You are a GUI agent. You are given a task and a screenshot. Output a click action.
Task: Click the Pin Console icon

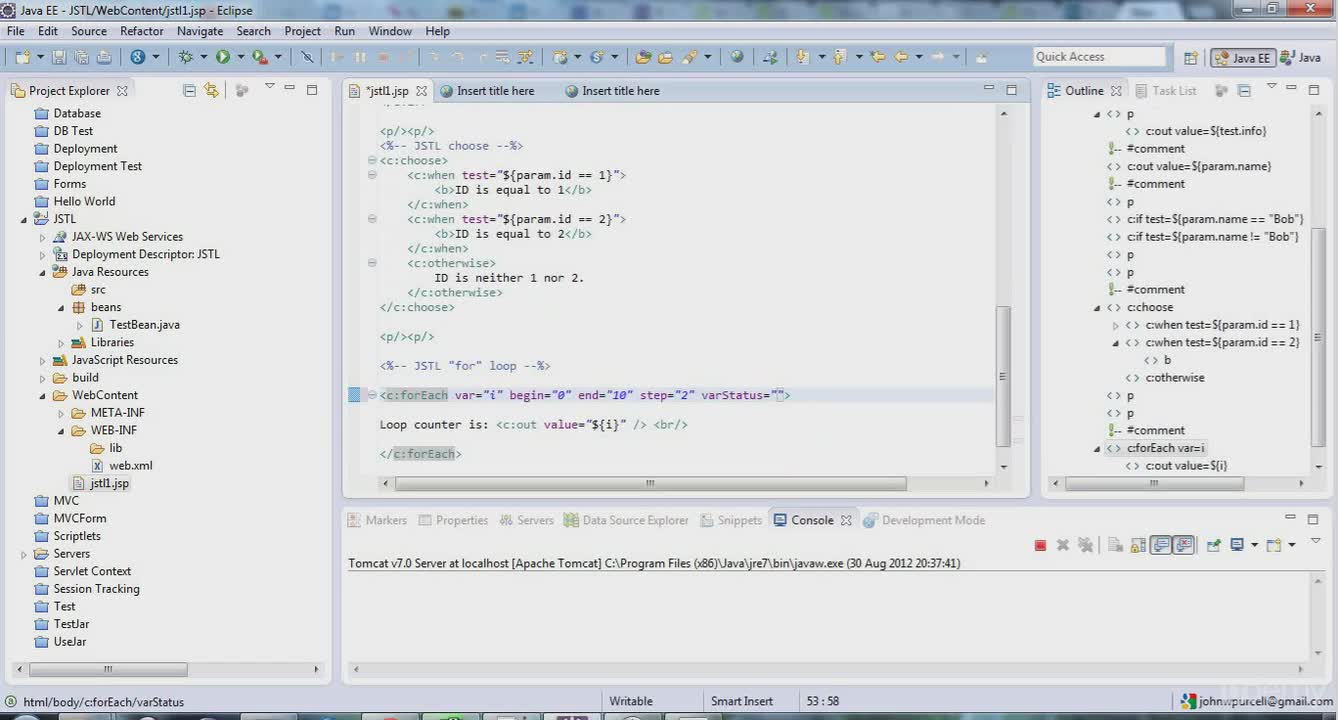point(1213,545)
